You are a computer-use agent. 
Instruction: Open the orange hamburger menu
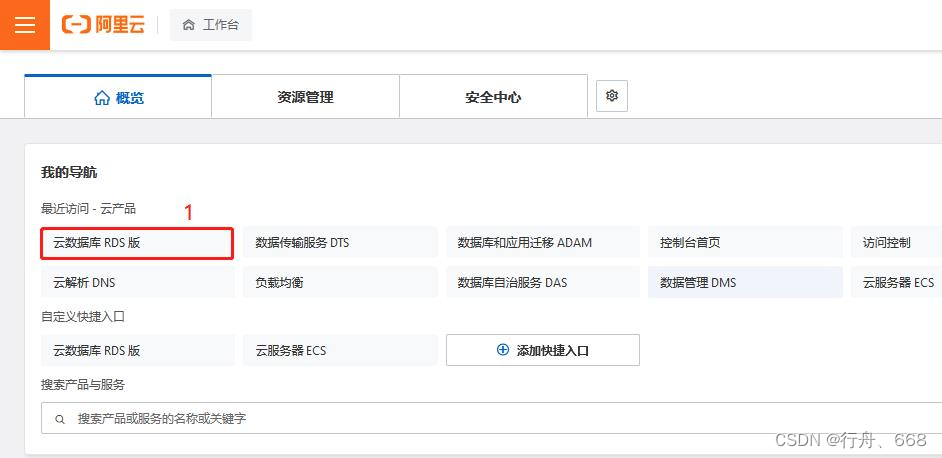[25, 25]
